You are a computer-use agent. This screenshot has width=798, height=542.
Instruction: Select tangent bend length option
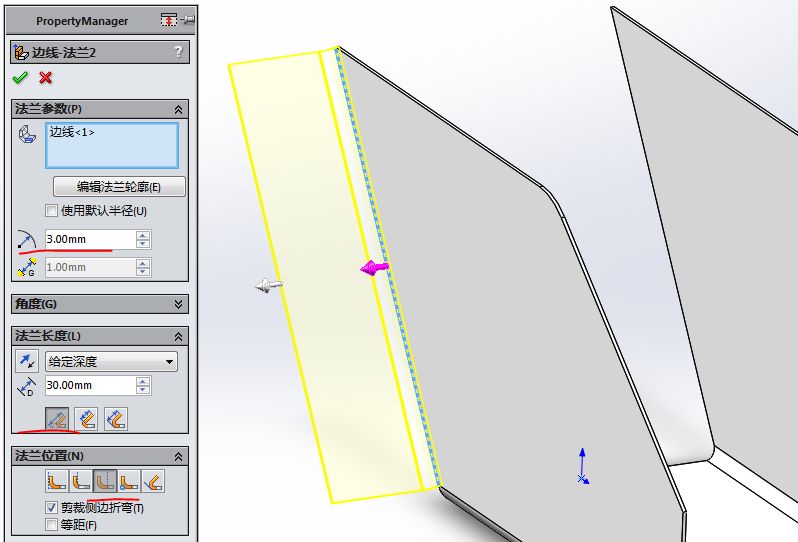(x=116, y=419)
